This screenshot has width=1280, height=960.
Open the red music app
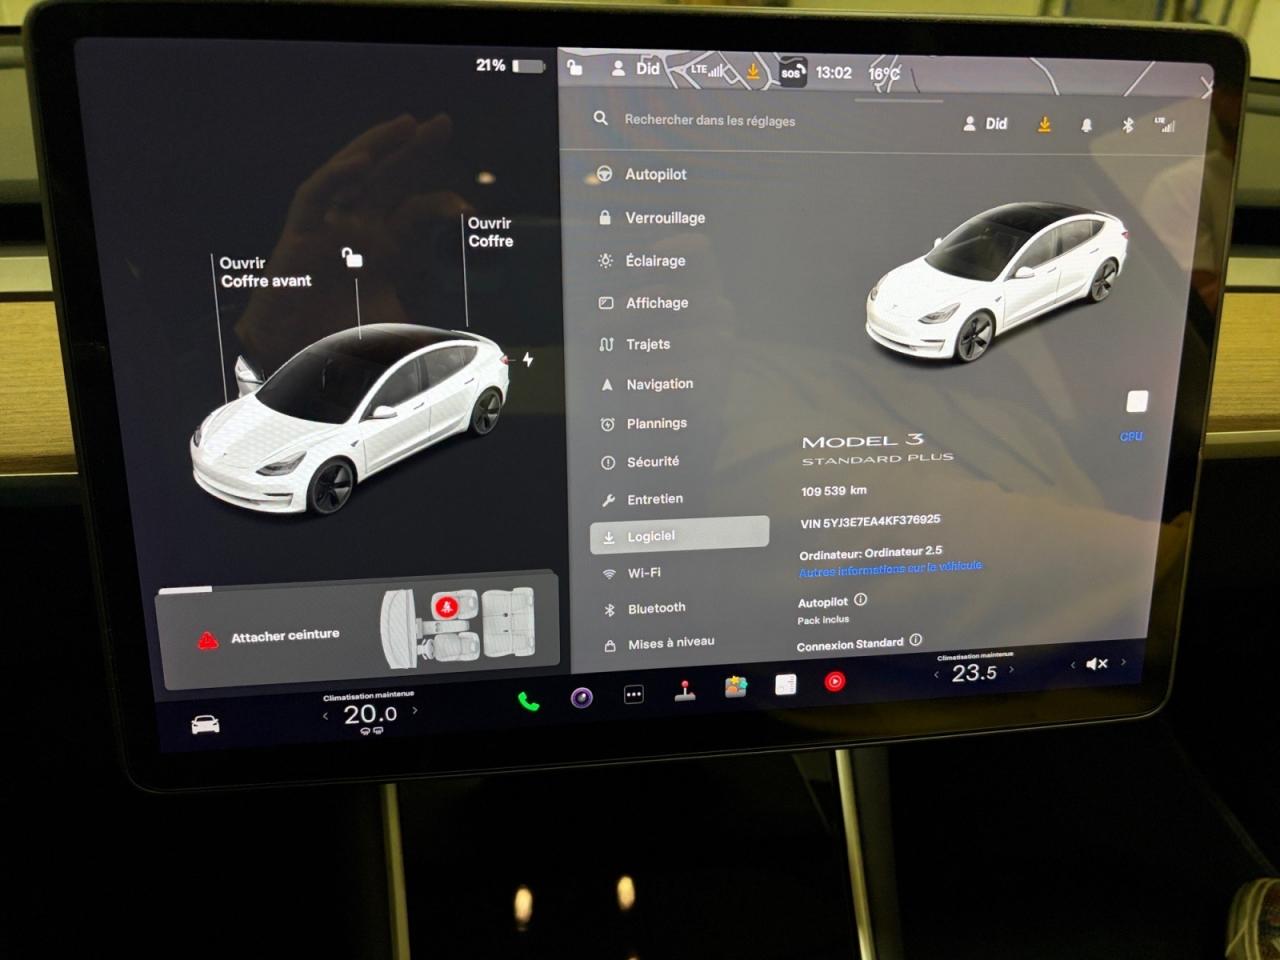point(835,681)
